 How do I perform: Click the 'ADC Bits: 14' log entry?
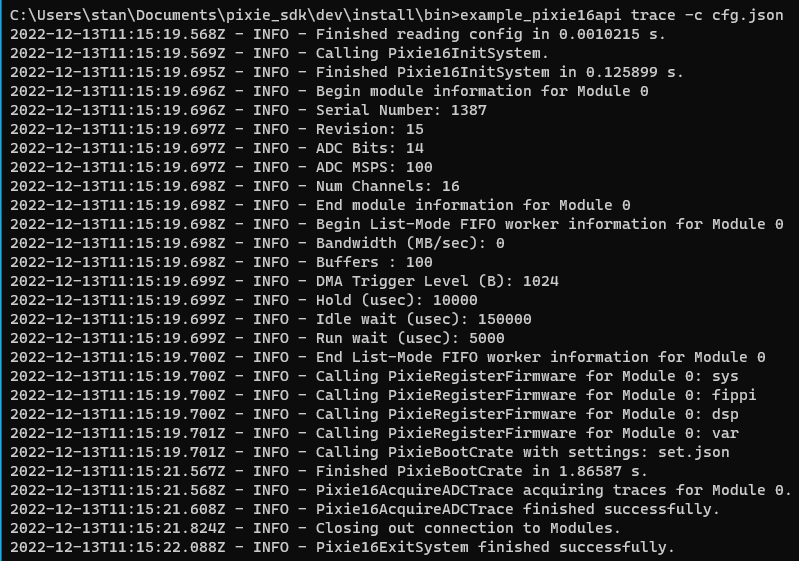point(217,148)
